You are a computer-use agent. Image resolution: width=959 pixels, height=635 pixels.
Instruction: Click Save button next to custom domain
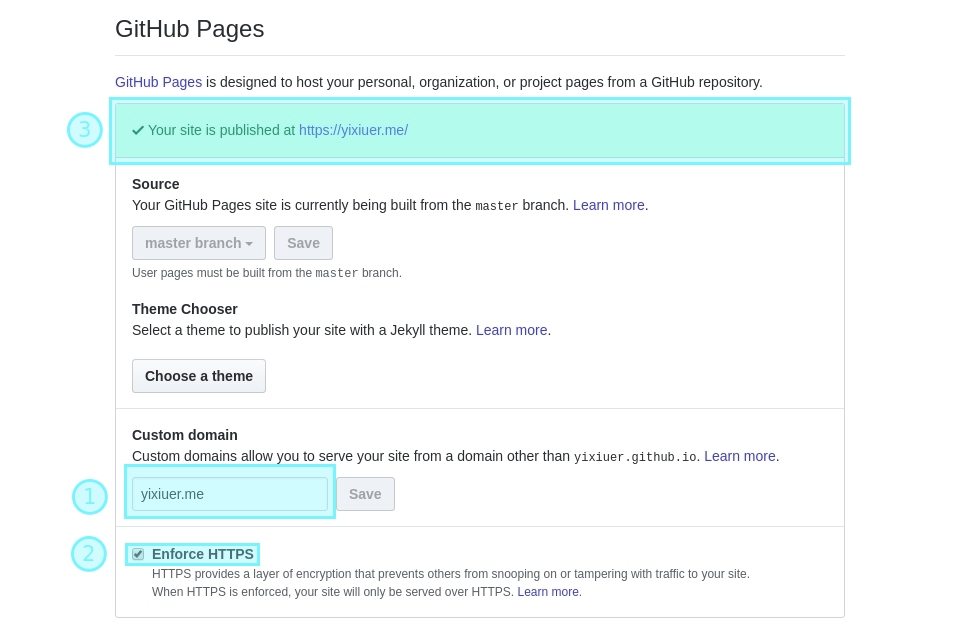point(365,494)
